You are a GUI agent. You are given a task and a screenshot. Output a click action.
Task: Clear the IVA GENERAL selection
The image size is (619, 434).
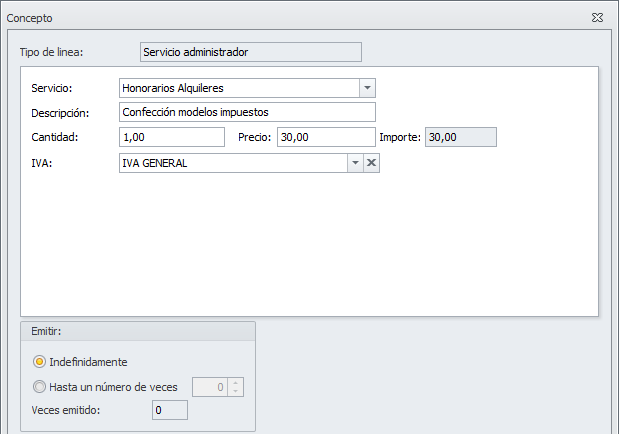click(x=372, y=164)
